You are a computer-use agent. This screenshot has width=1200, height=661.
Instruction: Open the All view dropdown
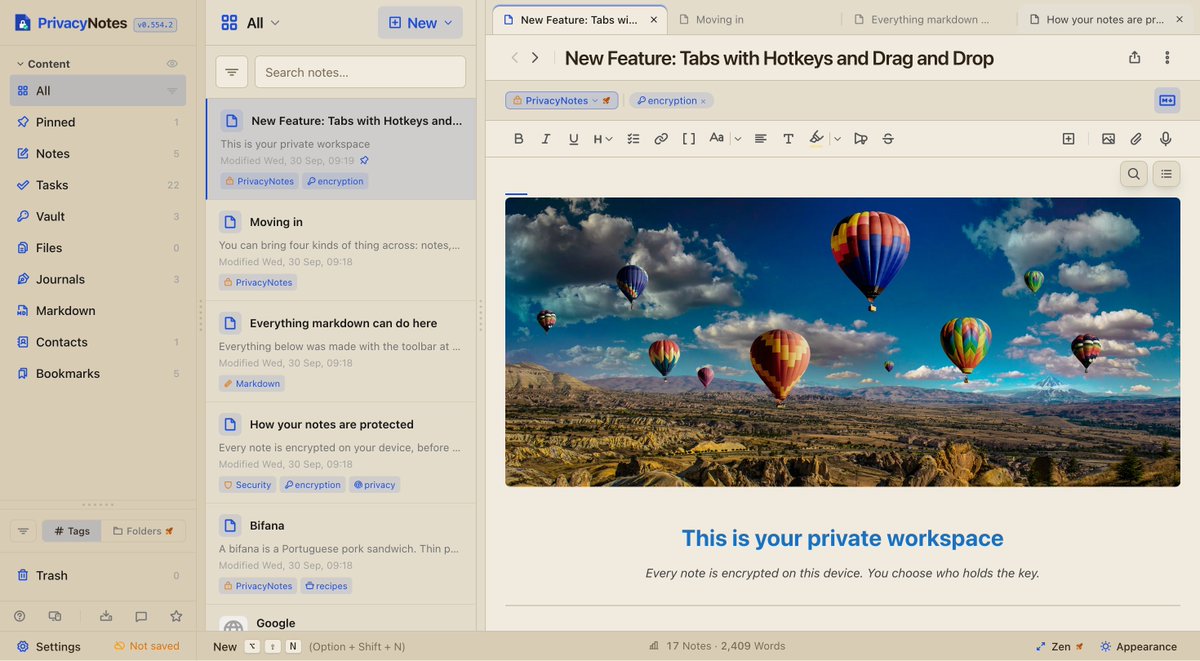[251, 23]
